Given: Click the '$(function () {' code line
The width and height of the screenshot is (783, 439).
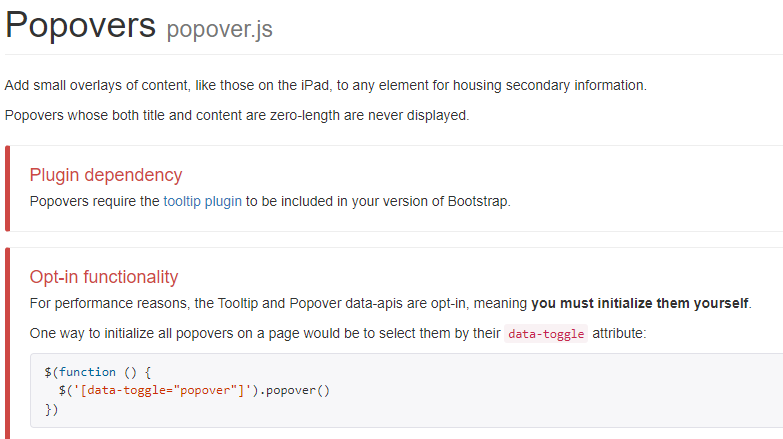Looking at the screenshot, I should click(97, 371).
